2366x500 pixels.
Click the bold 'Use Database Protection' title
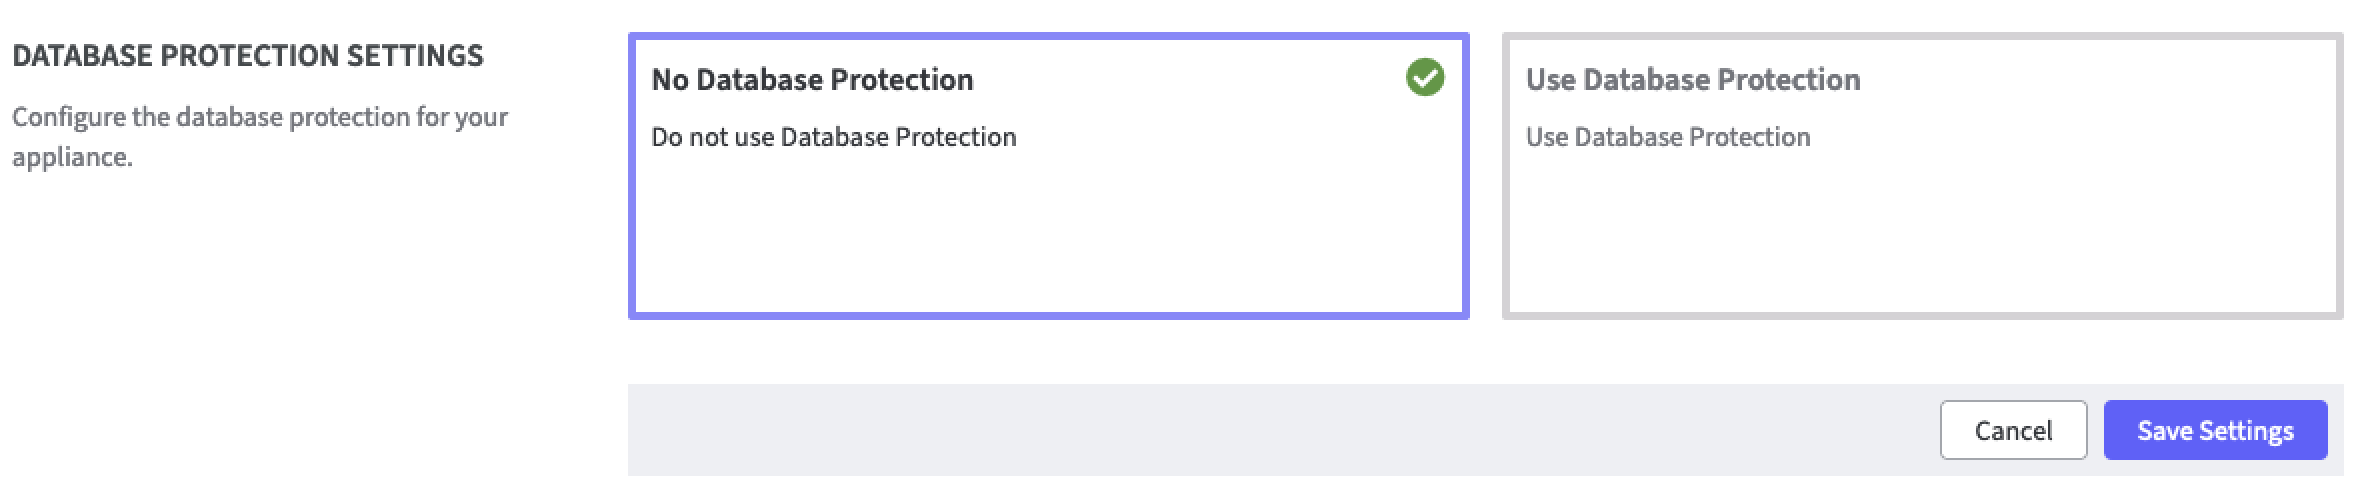(1692, 80)
